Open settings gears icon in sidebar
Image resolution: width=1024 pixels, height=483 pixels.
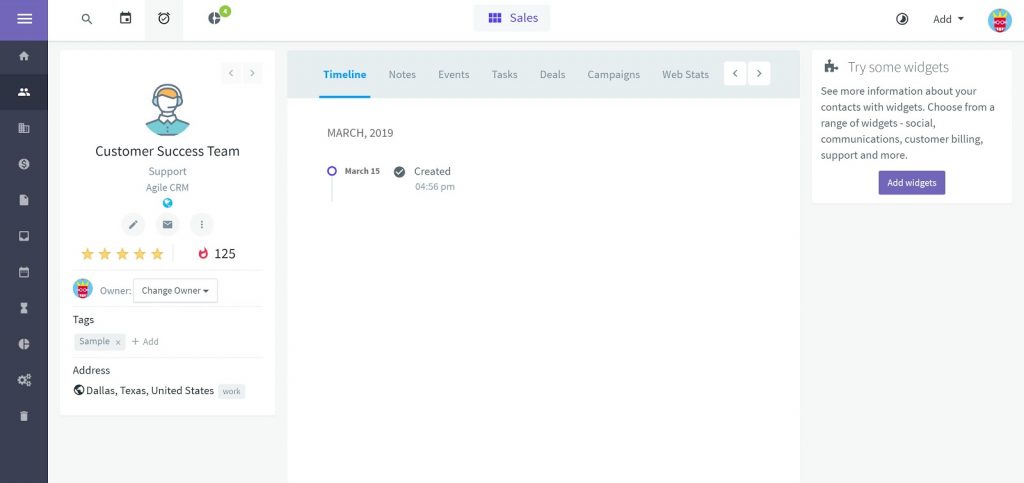coord(24,380)
